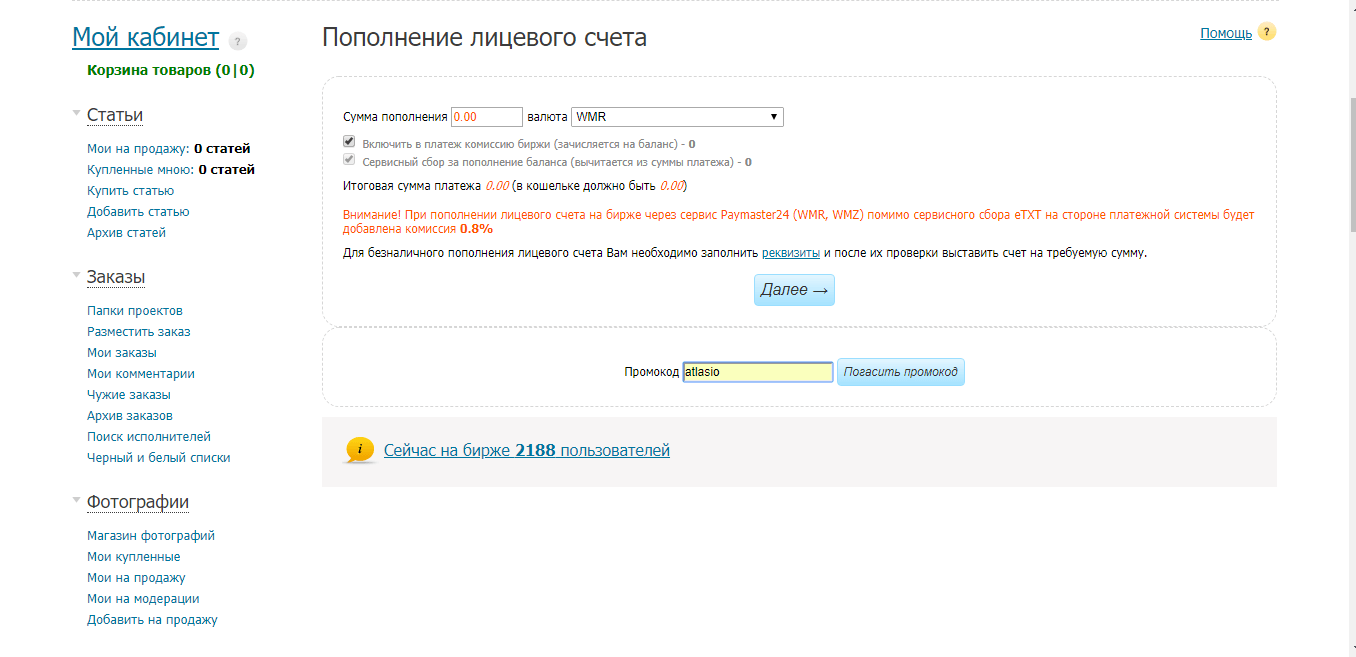
Task: Toggle the include exchange commission checkbox
Action: tap(349, 142)
